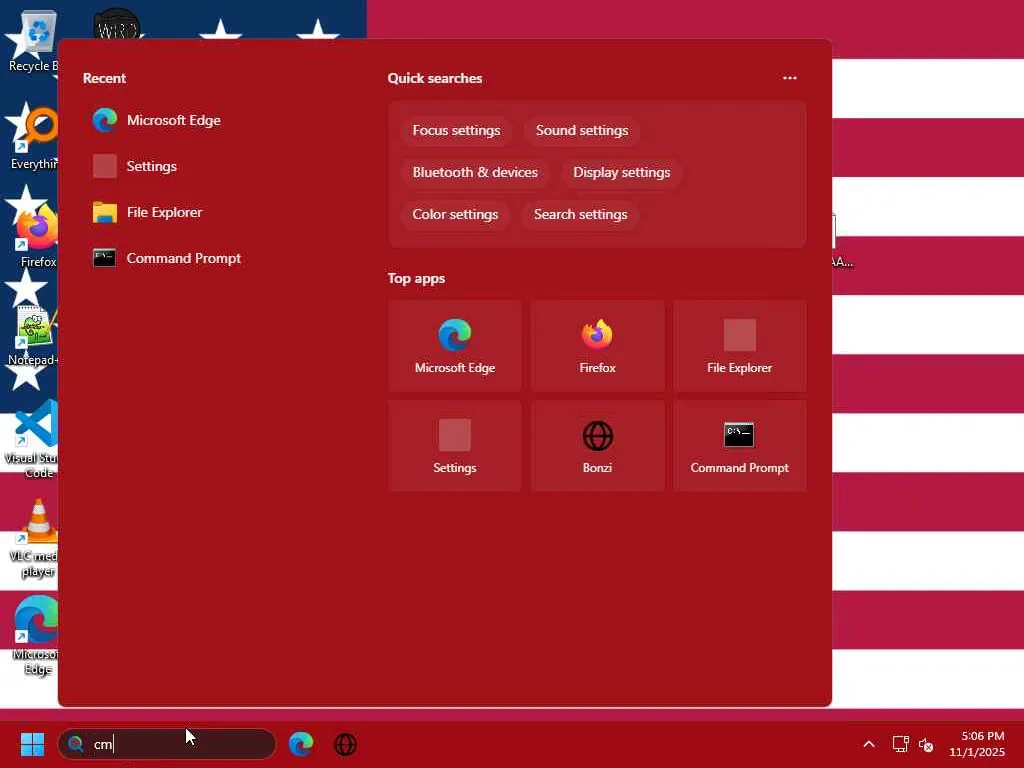
Task: Select VLC media player desktop shortcut
Action: 34,538
